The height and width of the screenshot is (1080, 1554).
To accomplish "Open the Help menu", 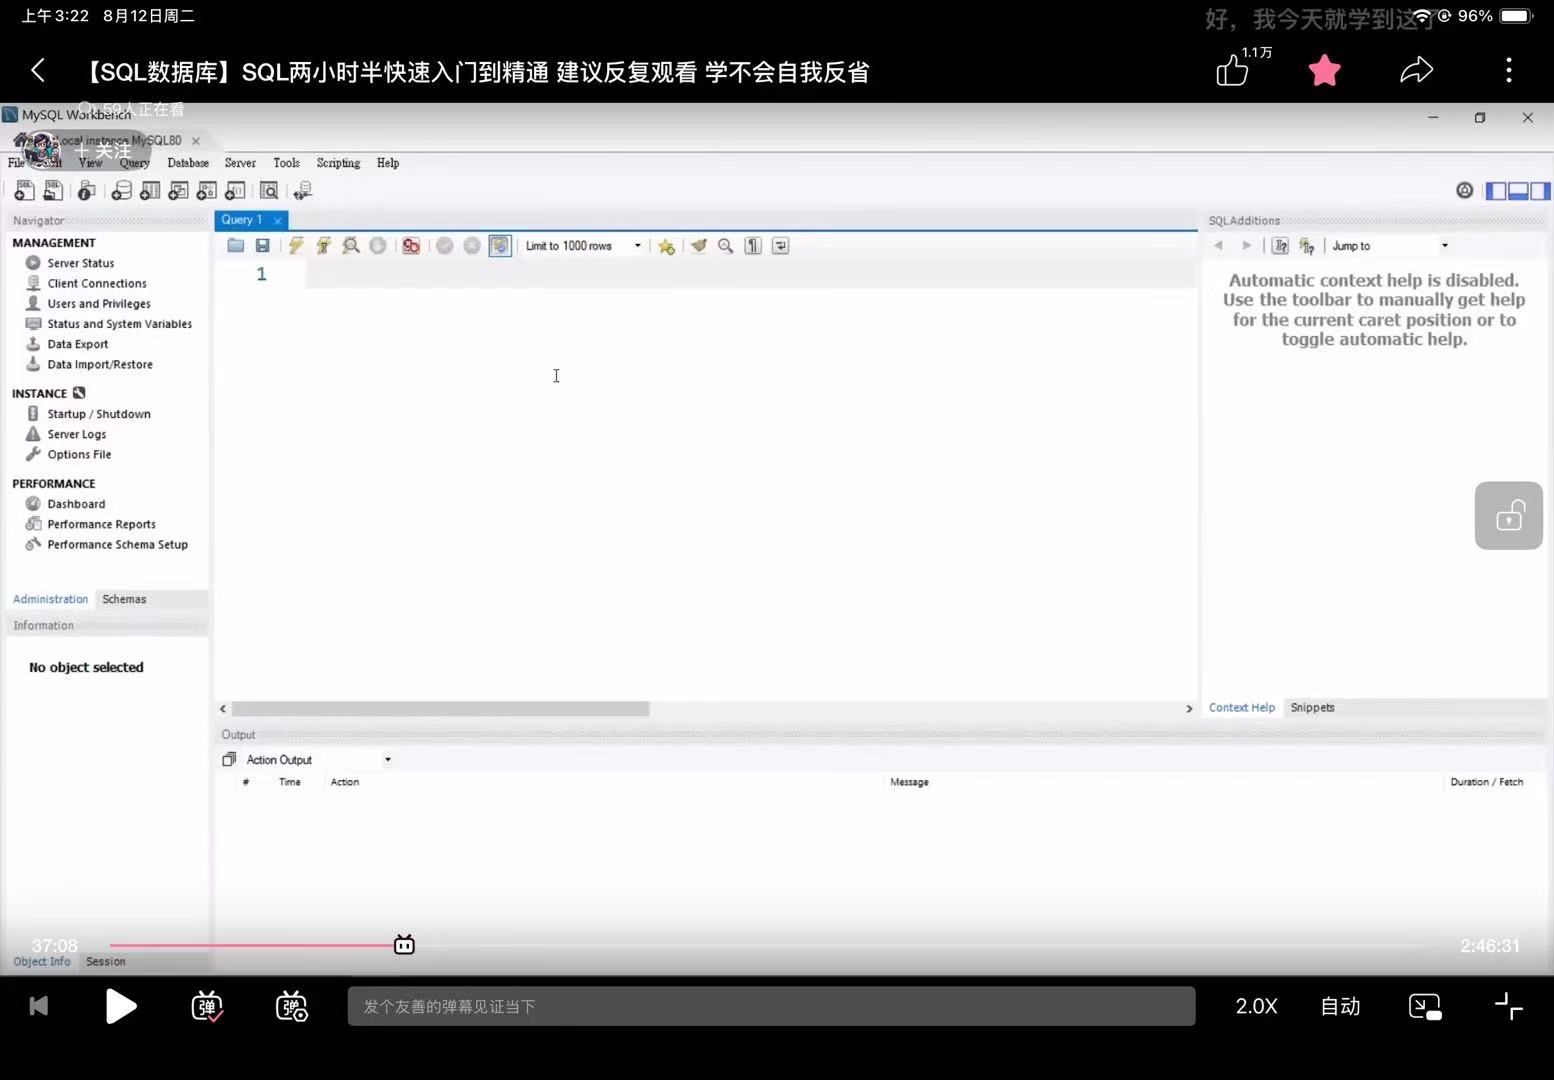I will click(388, 163).
